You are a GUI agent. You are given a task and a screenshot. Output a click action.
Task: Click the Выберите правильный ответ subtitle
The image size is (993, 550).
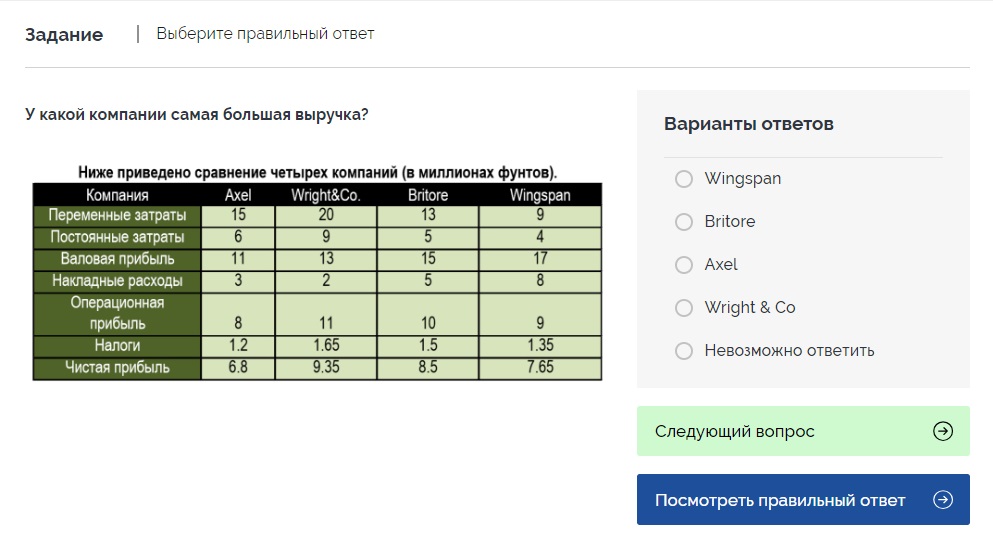pyautogui.click(x=265, y=34)
